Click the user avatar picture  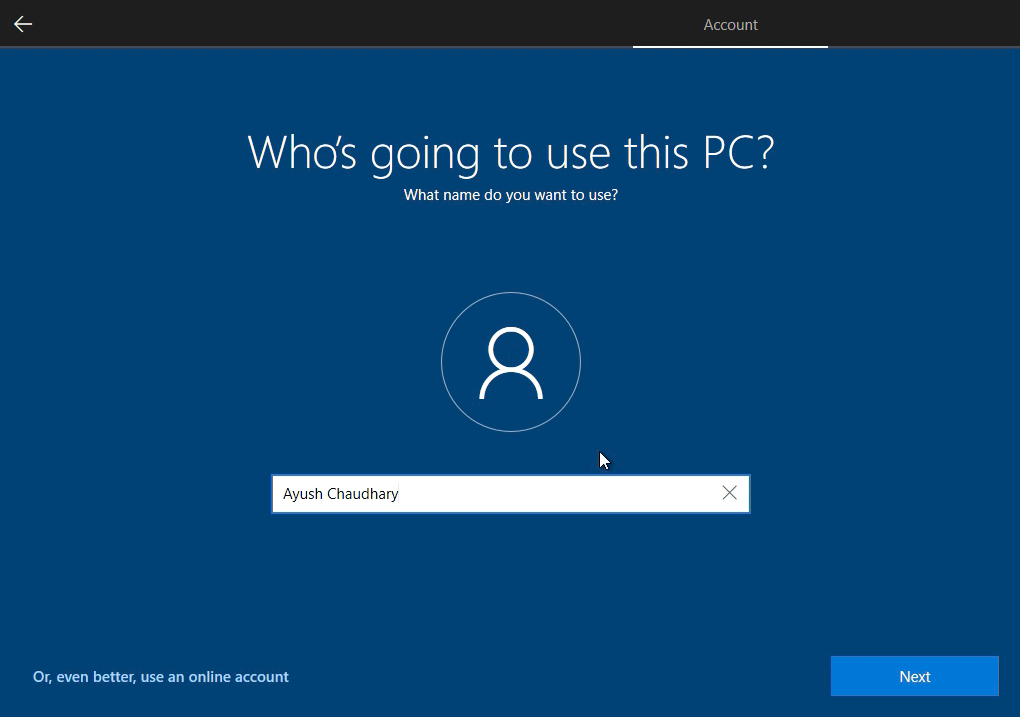(x=511, y=362)
